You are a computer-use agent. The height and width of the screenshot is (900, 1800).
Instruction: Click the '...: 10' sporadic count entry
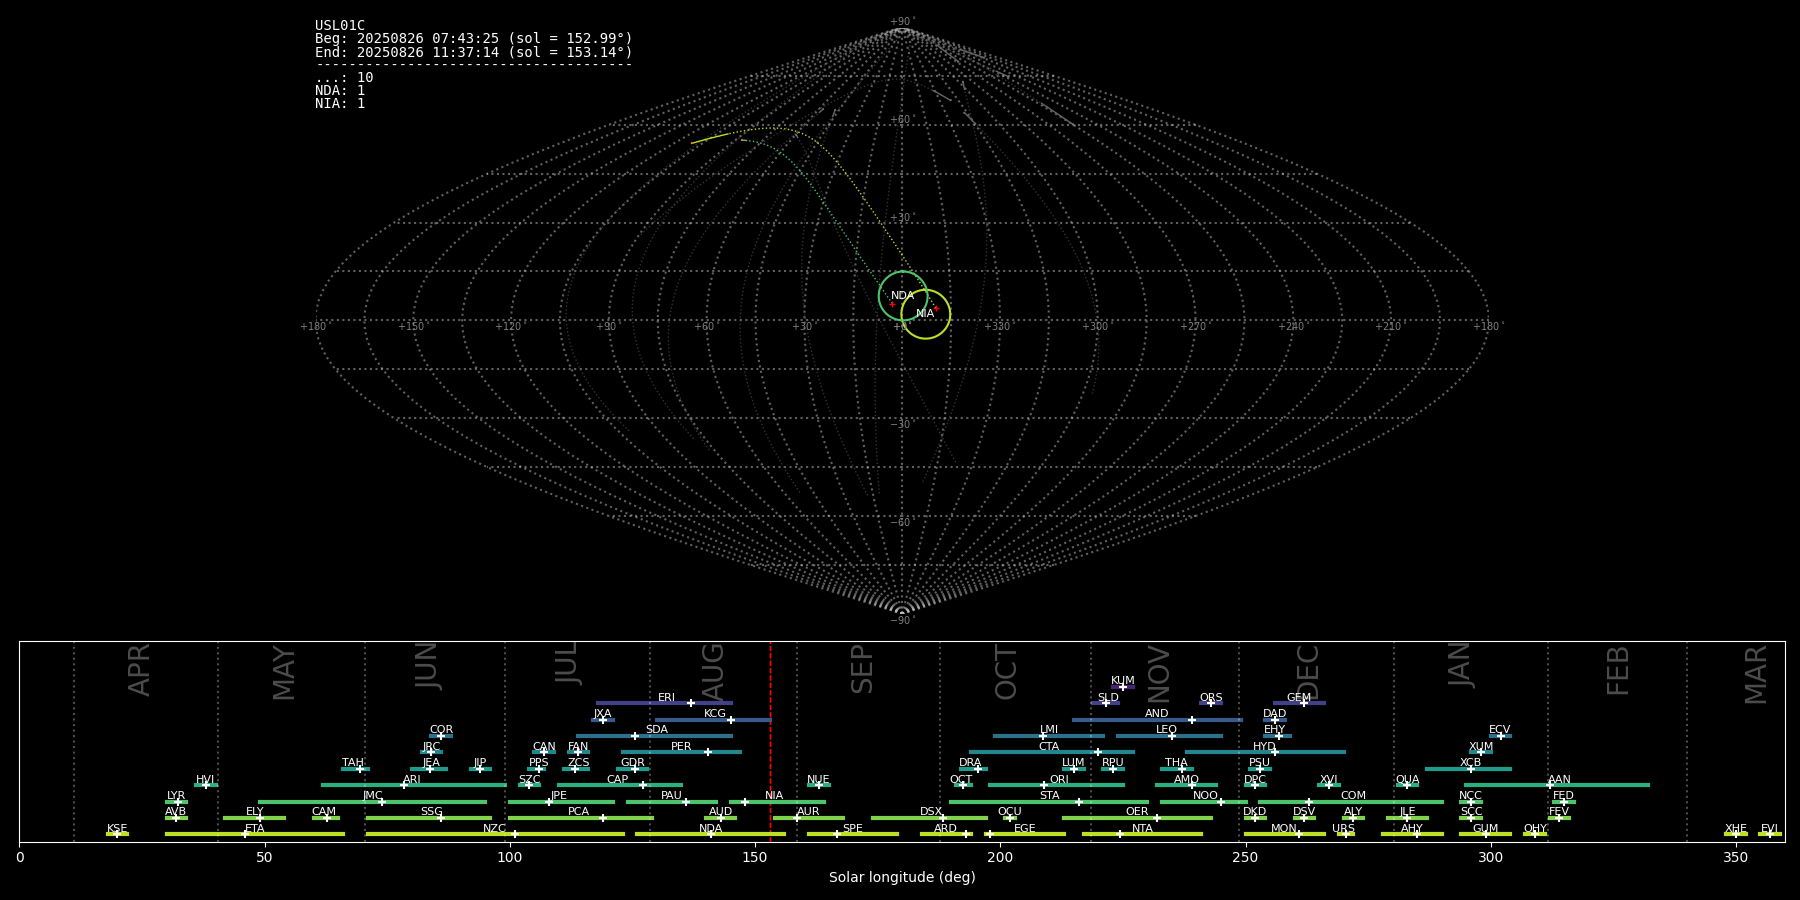(344, 78)
